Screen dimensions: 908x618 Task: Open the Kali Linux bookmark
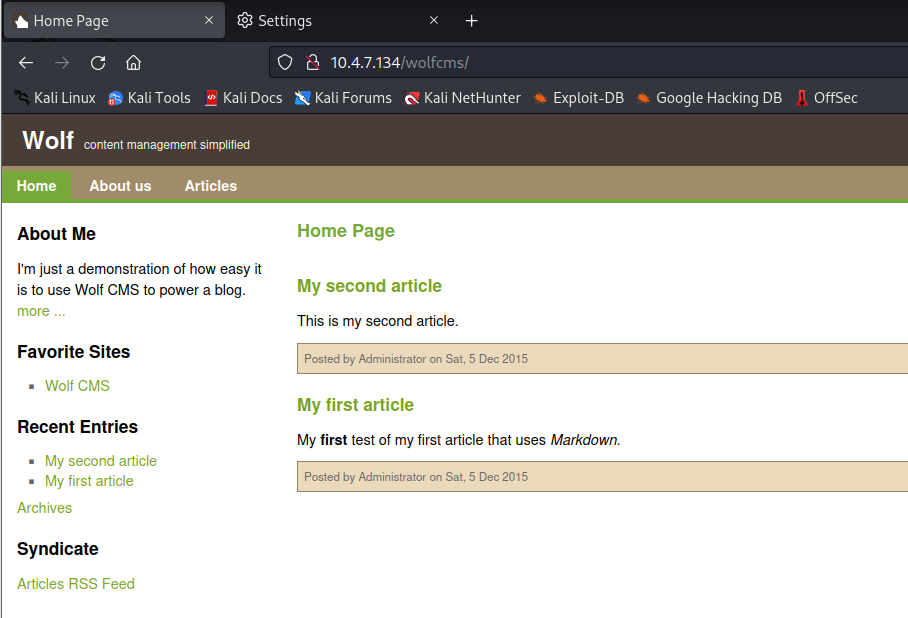click(55, 98)
